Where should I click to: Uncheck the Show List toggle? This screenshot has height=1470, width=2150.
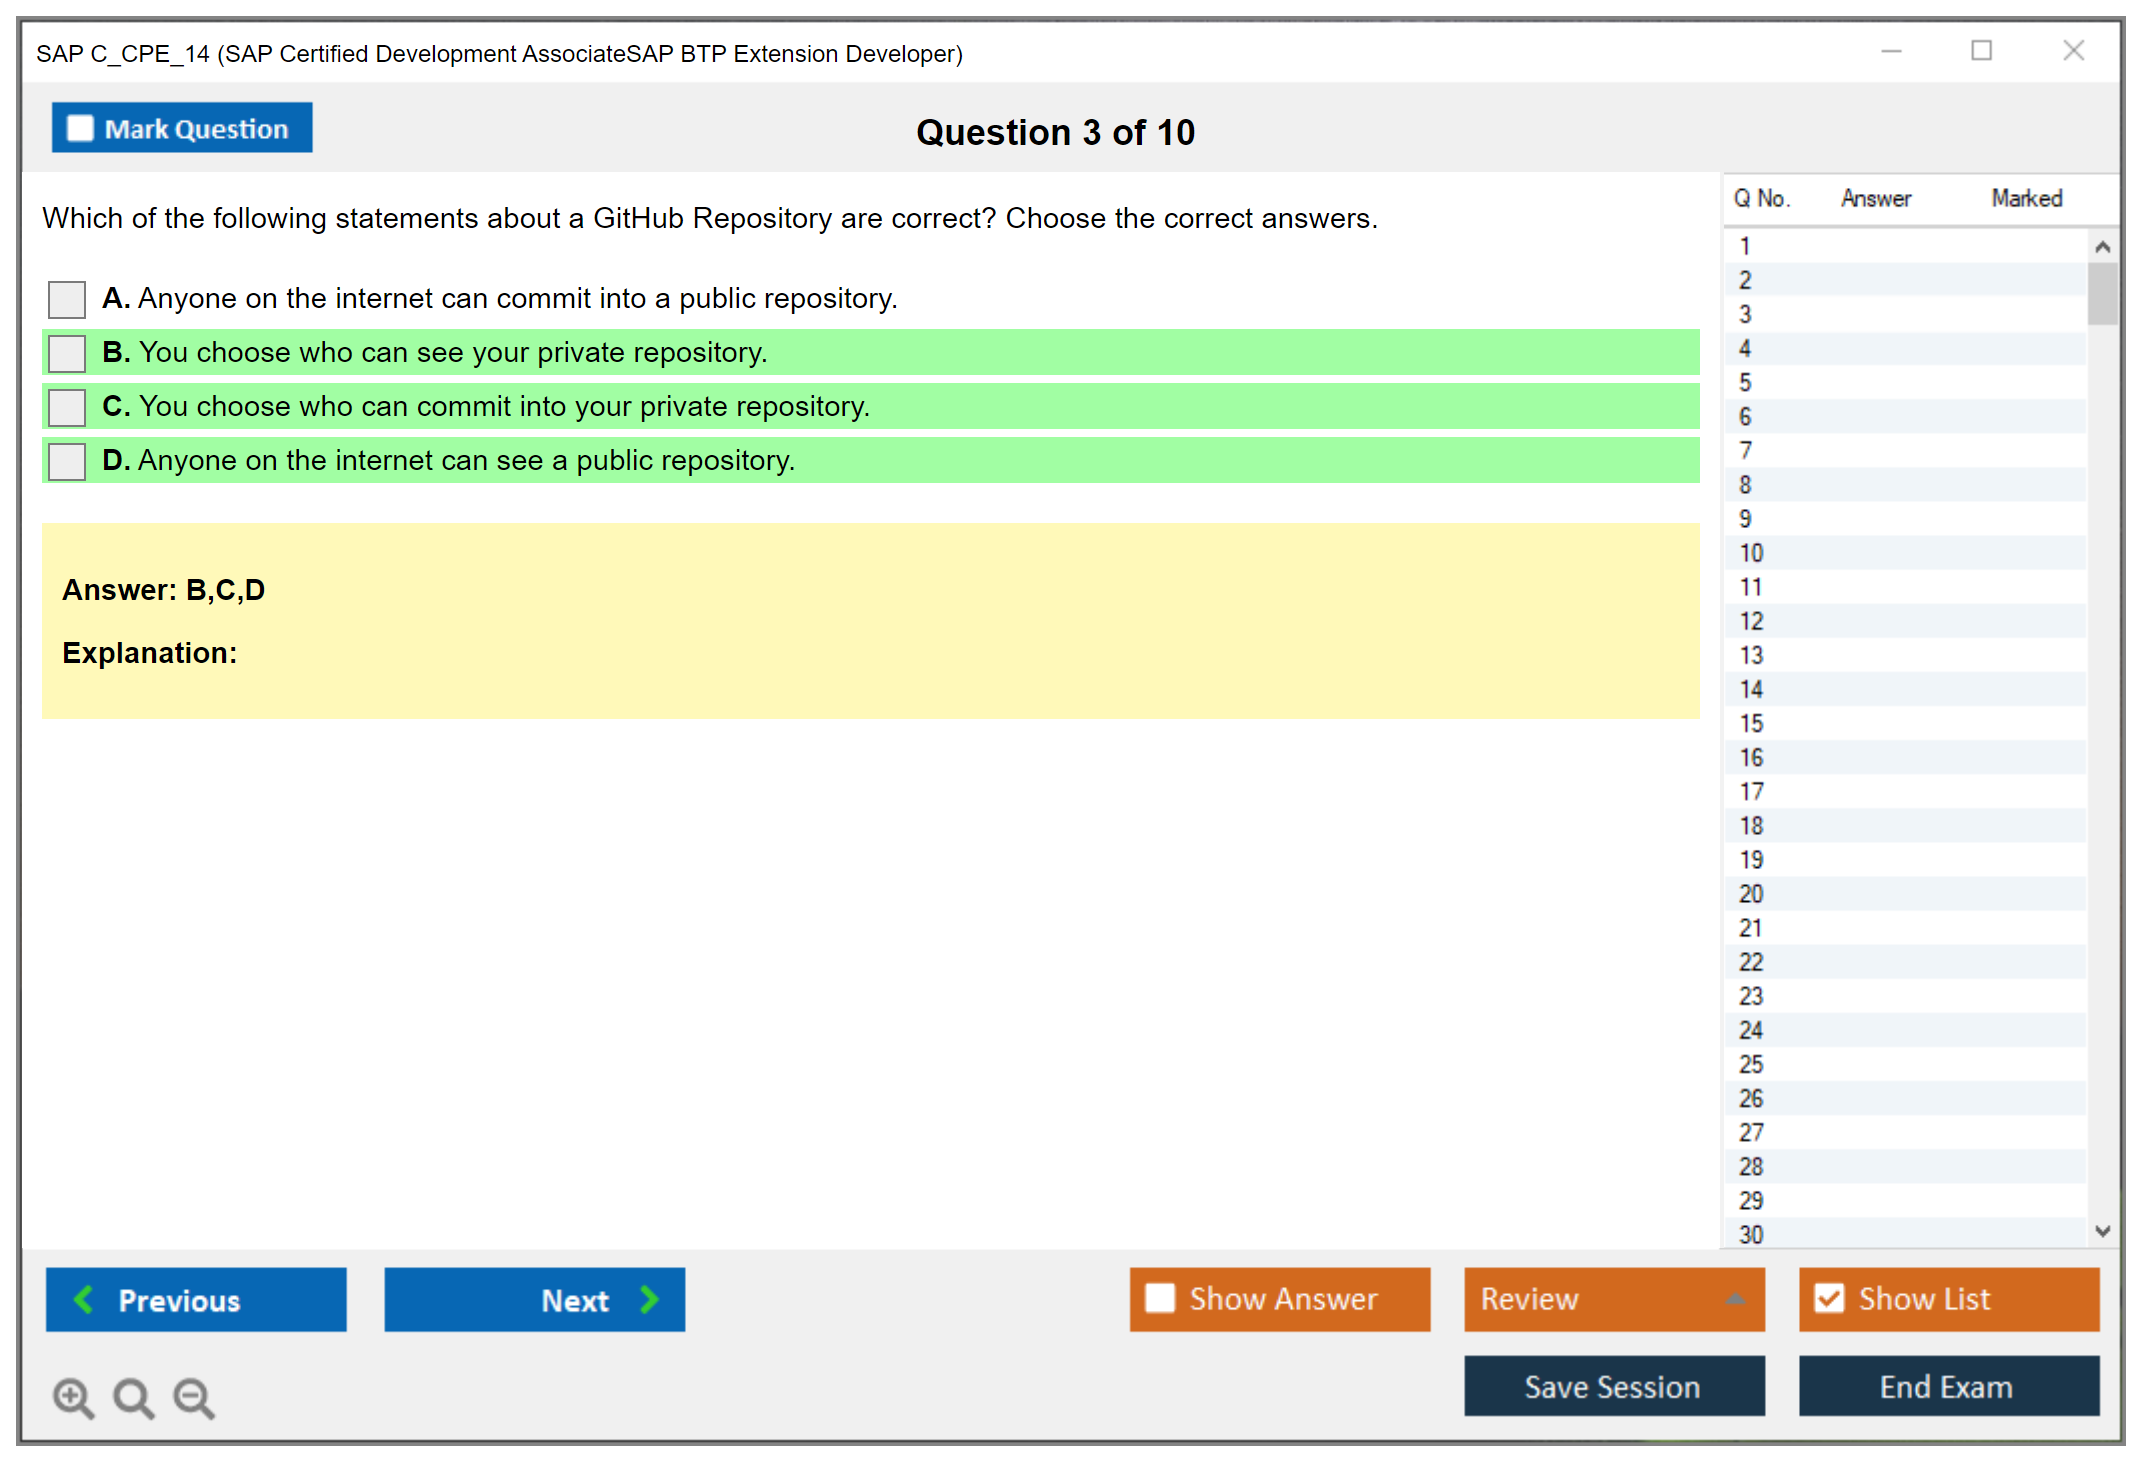(x=1829, y=1298)
